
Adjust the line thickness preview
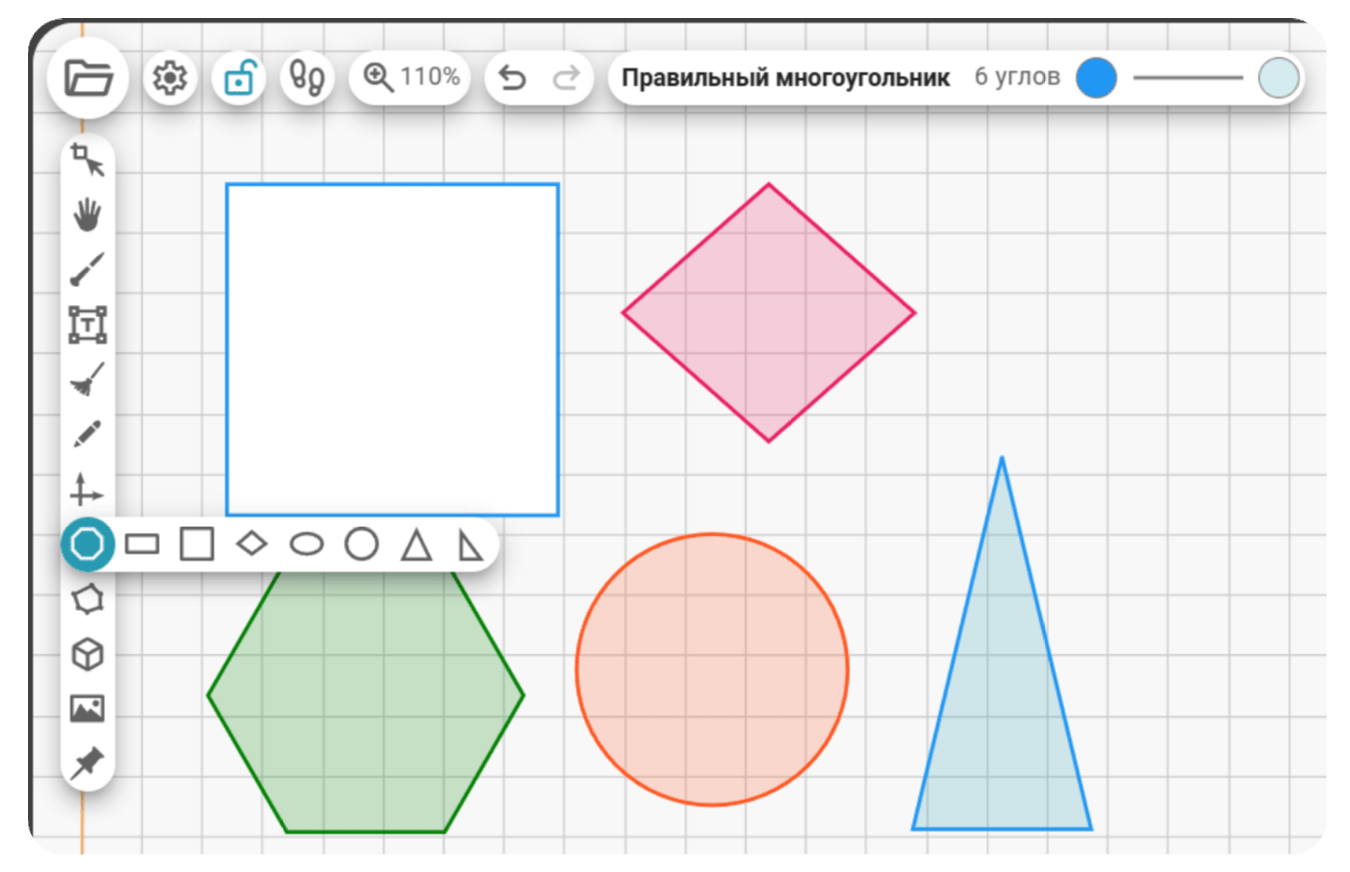point(1188,78)
